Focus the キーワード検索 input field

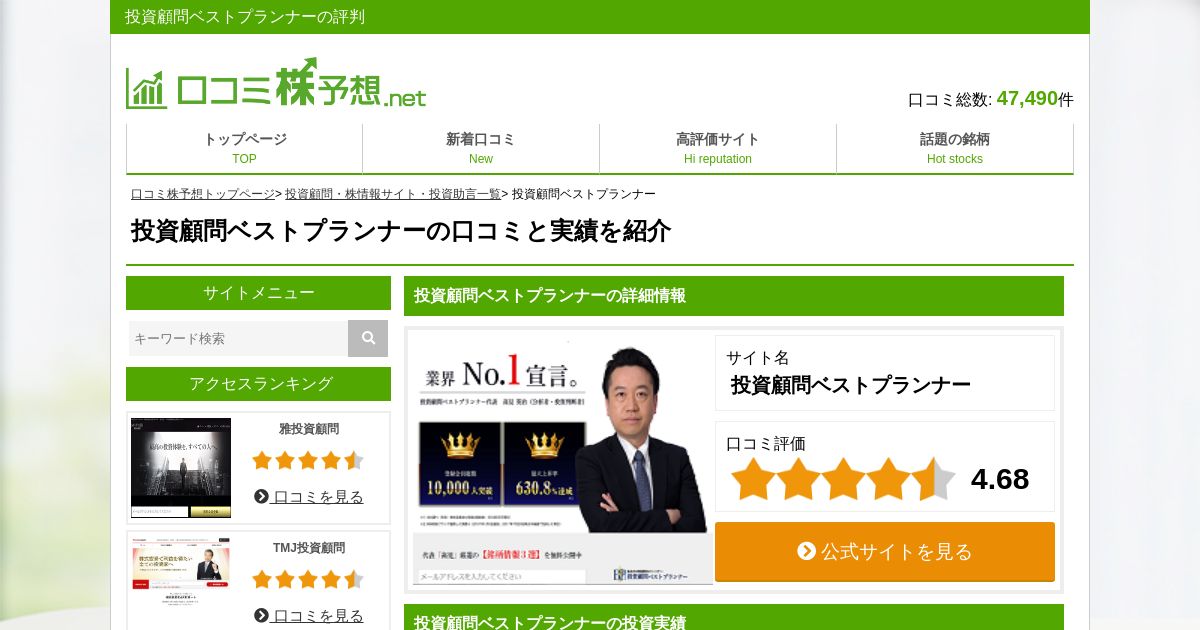[238, 338]
